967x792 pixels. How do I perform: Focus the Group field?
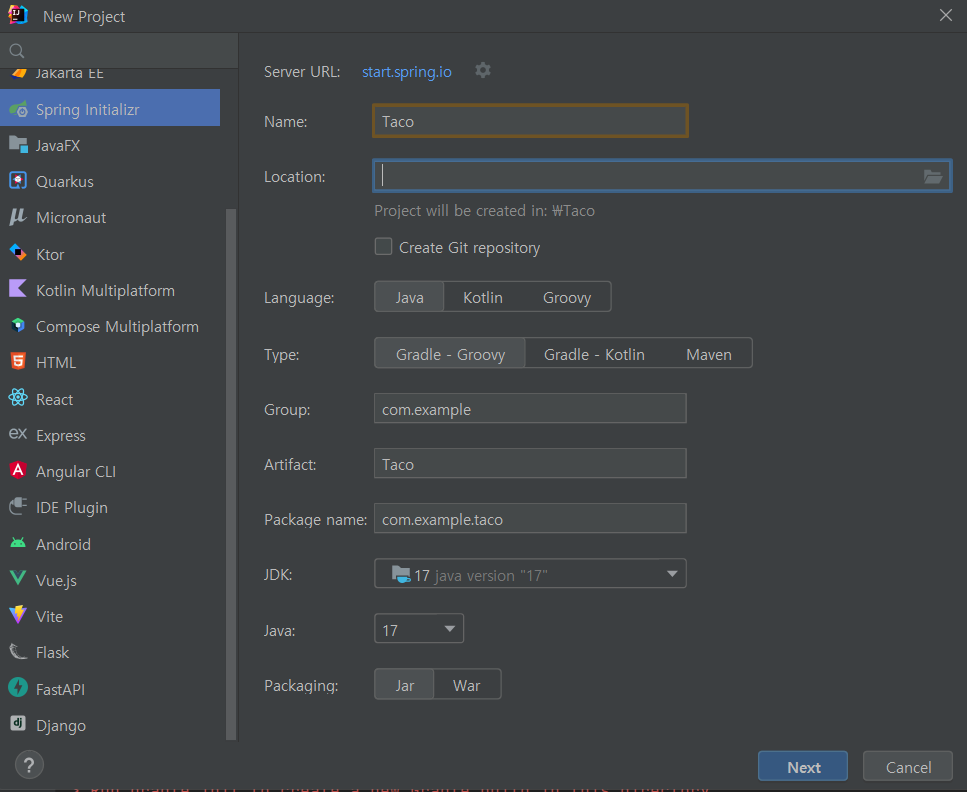point(530,408)
